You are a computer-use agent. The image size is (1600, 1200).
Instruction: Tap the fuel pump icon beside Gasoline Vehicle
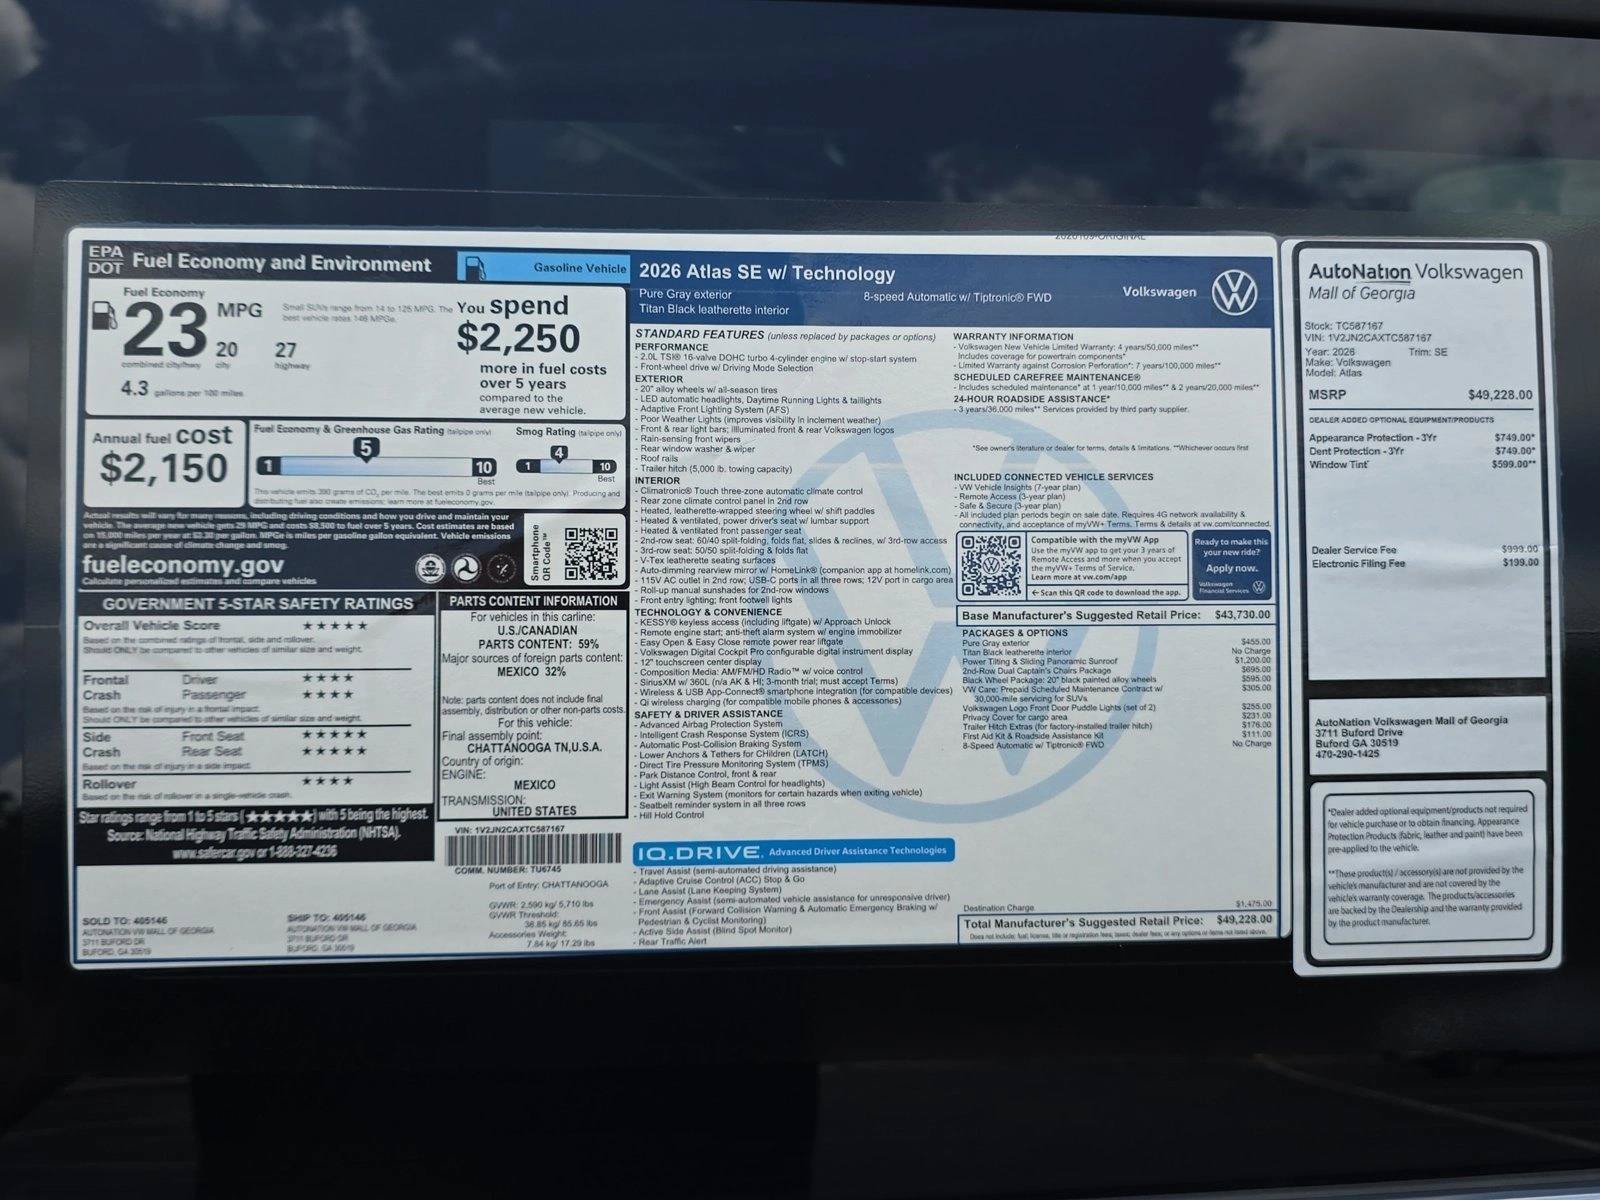tap(476, 268)
